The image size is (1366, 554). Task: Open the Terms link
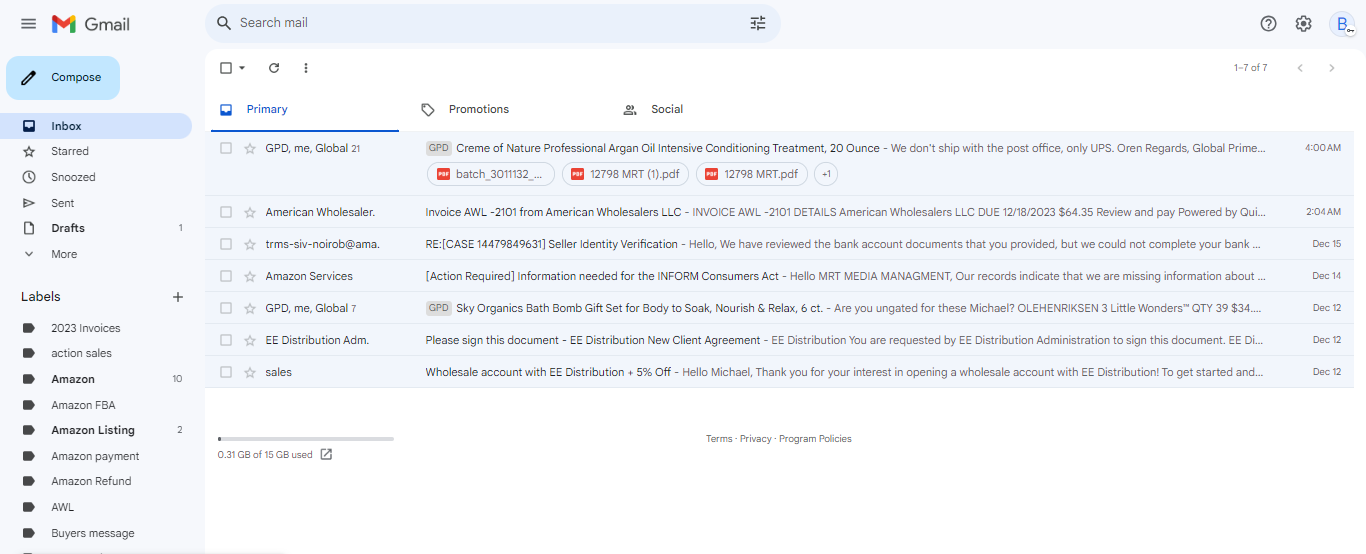coord(718,439)
